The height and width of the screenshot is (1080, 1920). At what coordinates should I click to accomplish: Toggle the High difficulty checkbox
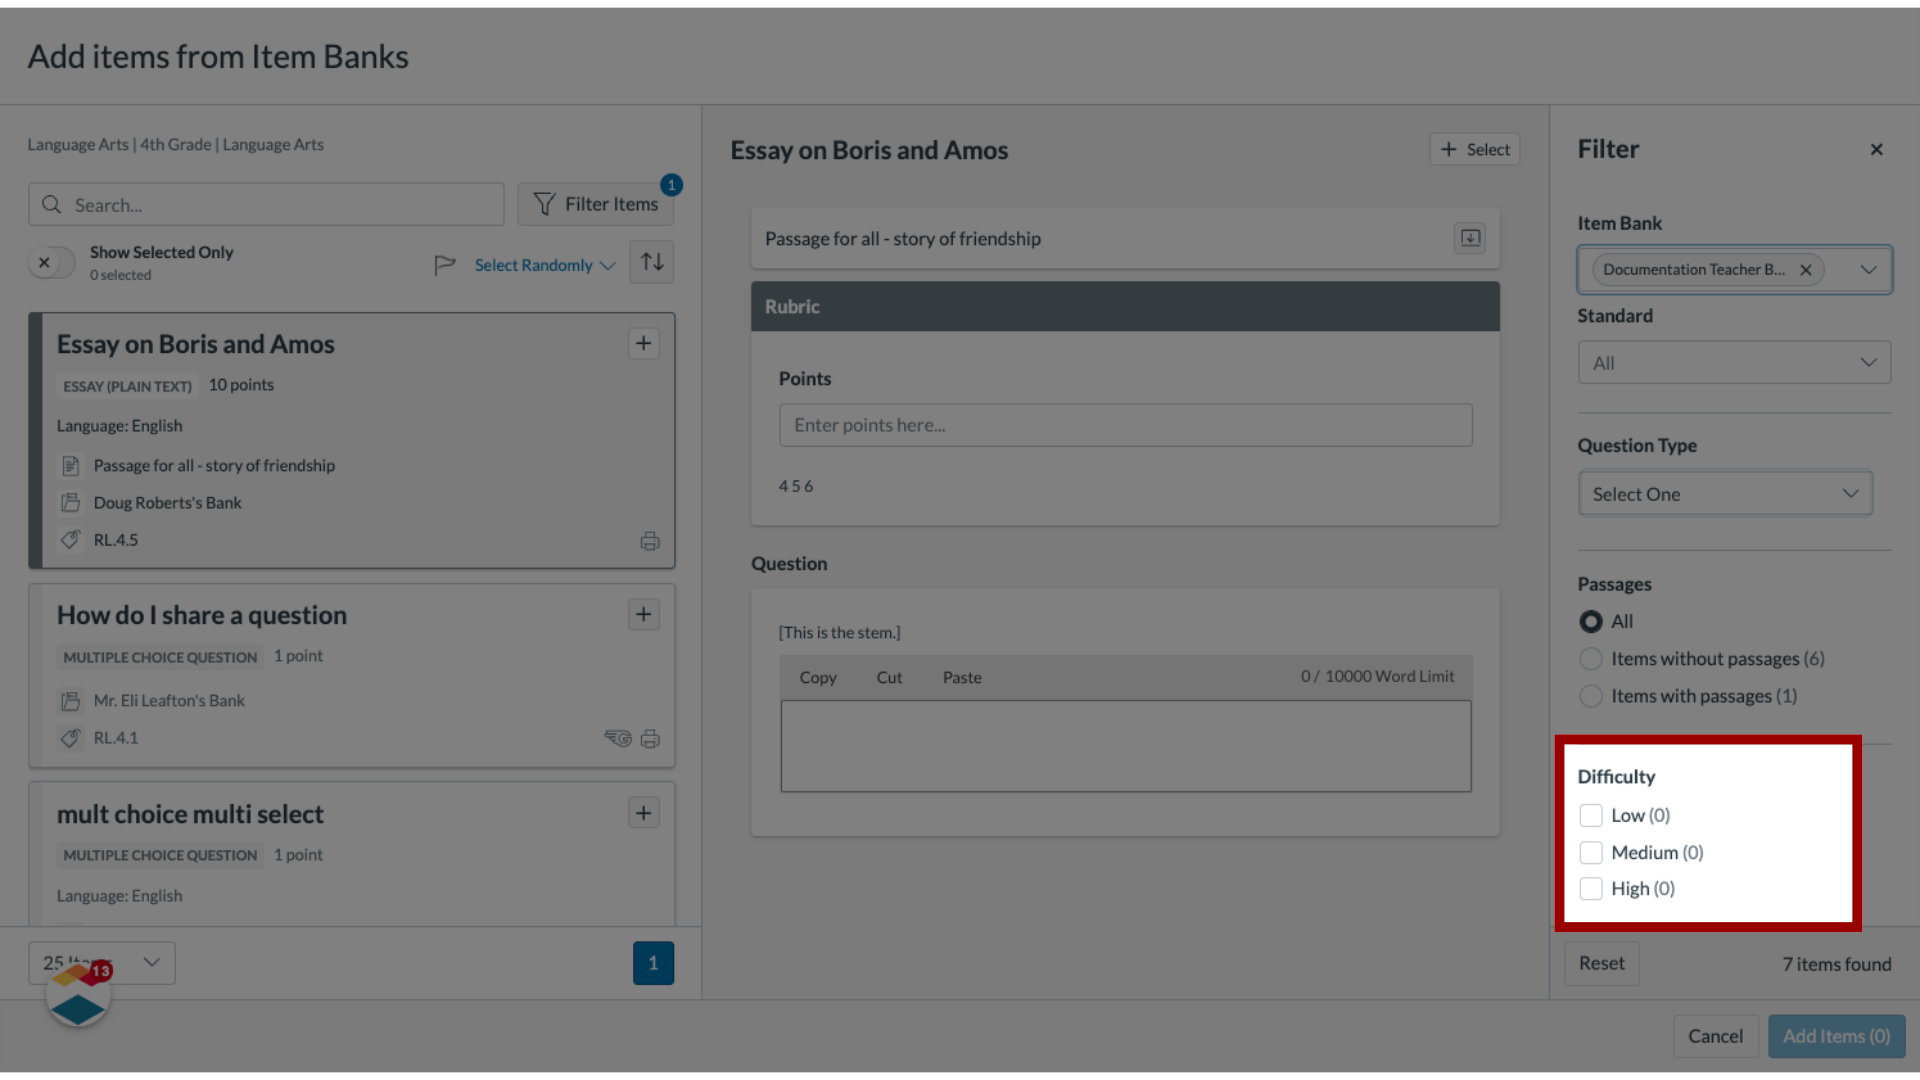click(x=1590, y=887)
